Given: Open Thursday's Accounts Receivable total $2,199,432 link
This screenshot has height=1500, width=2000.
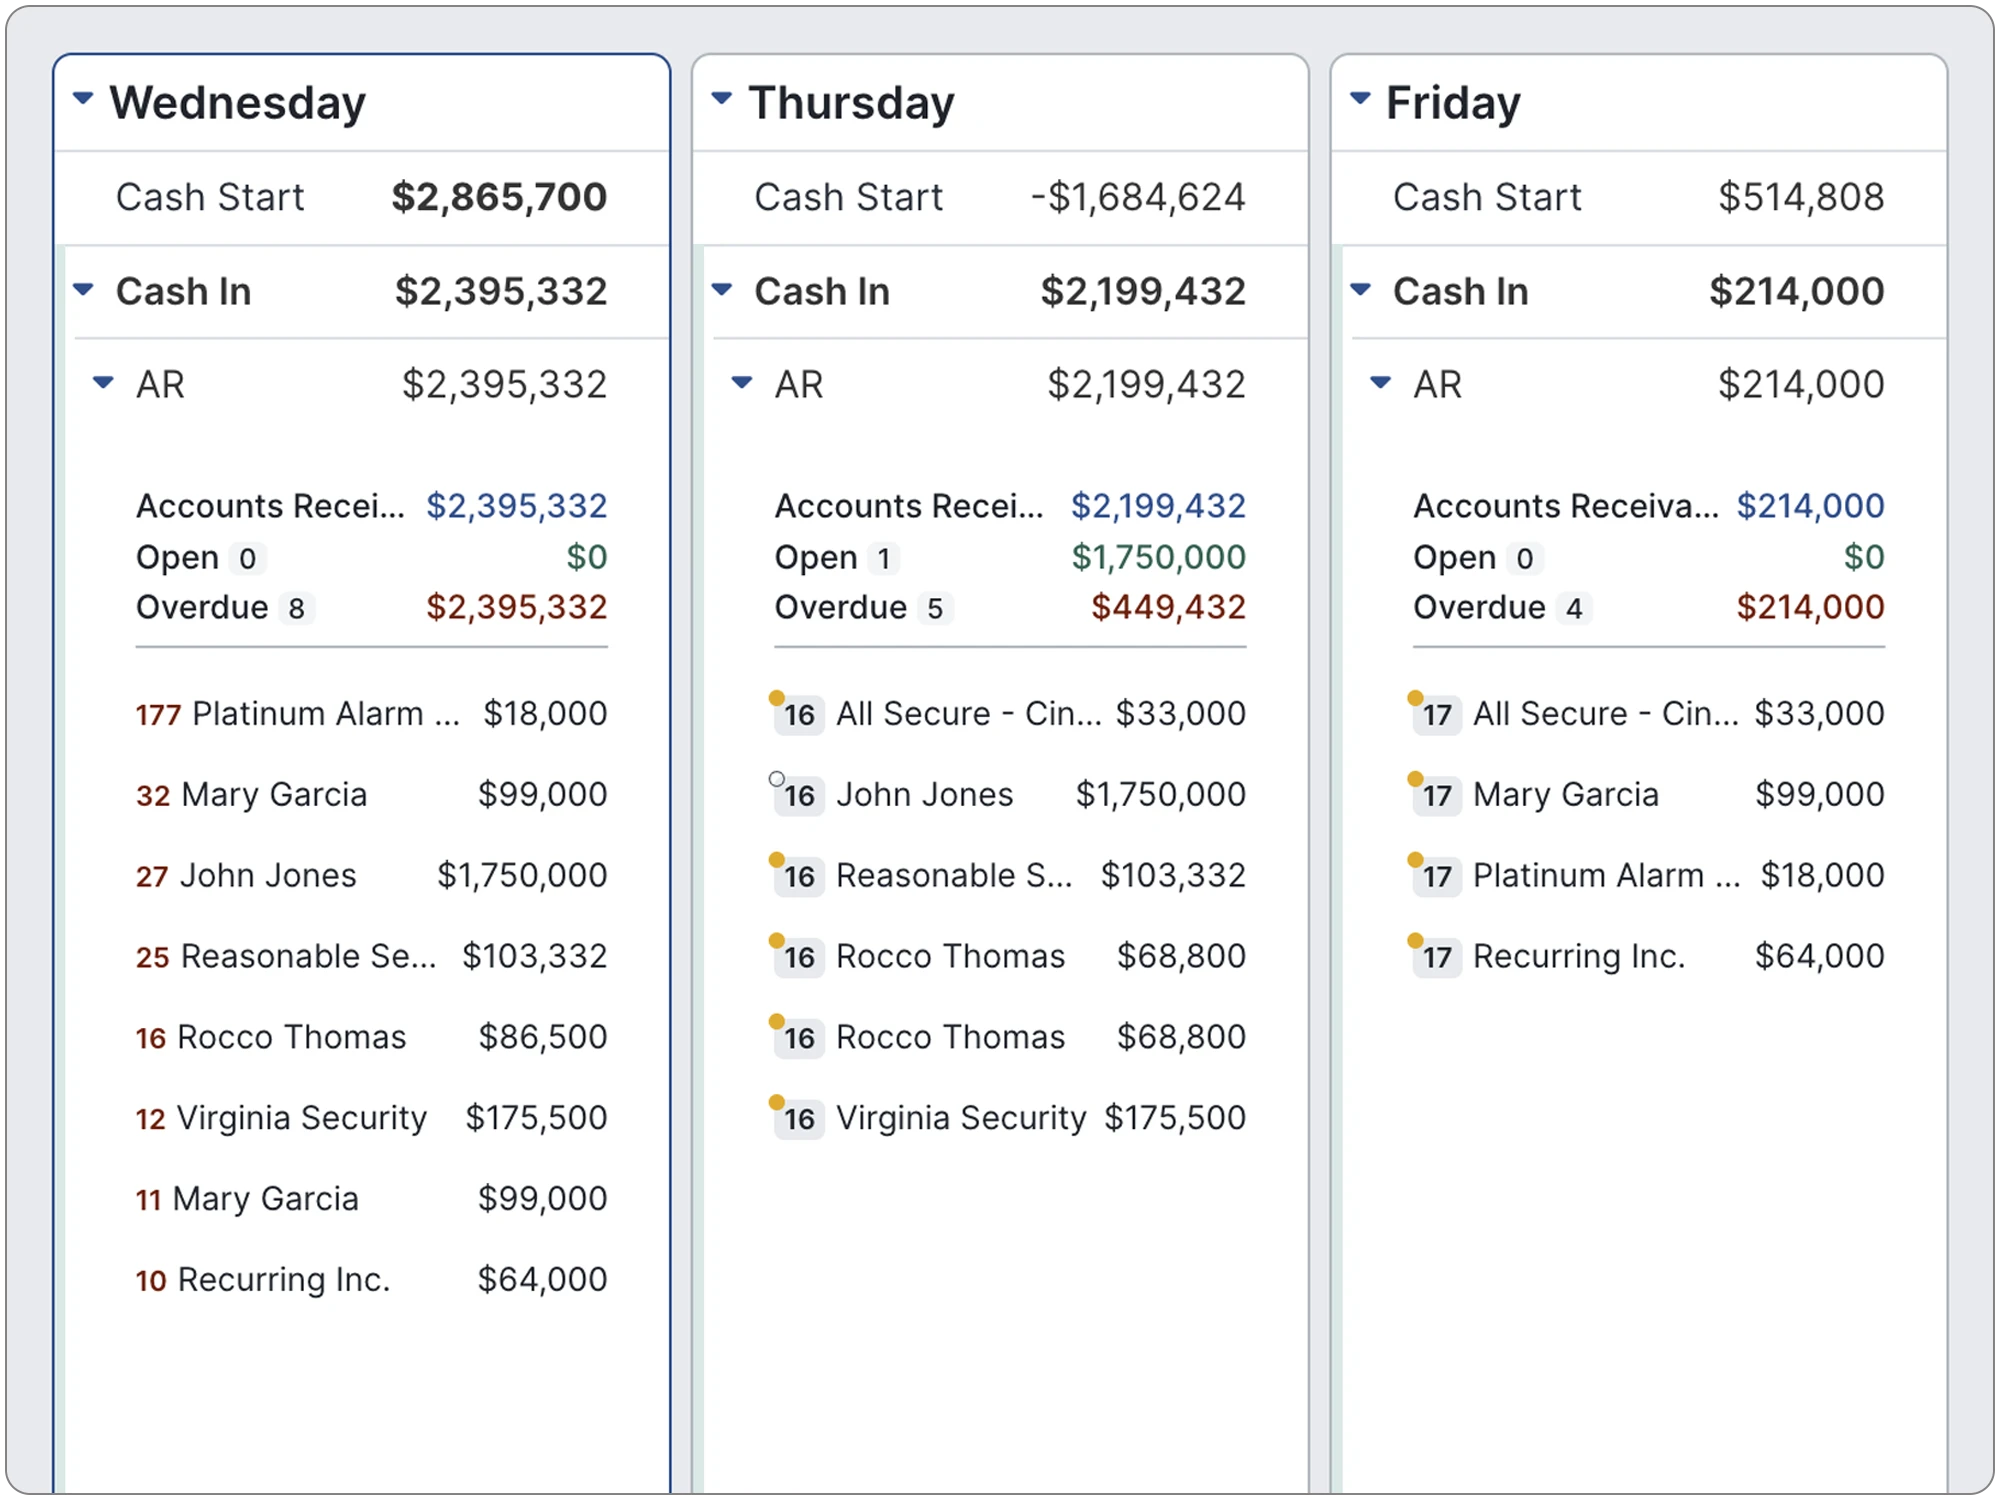Looking at the screenshot, I should coord(1158,506).
